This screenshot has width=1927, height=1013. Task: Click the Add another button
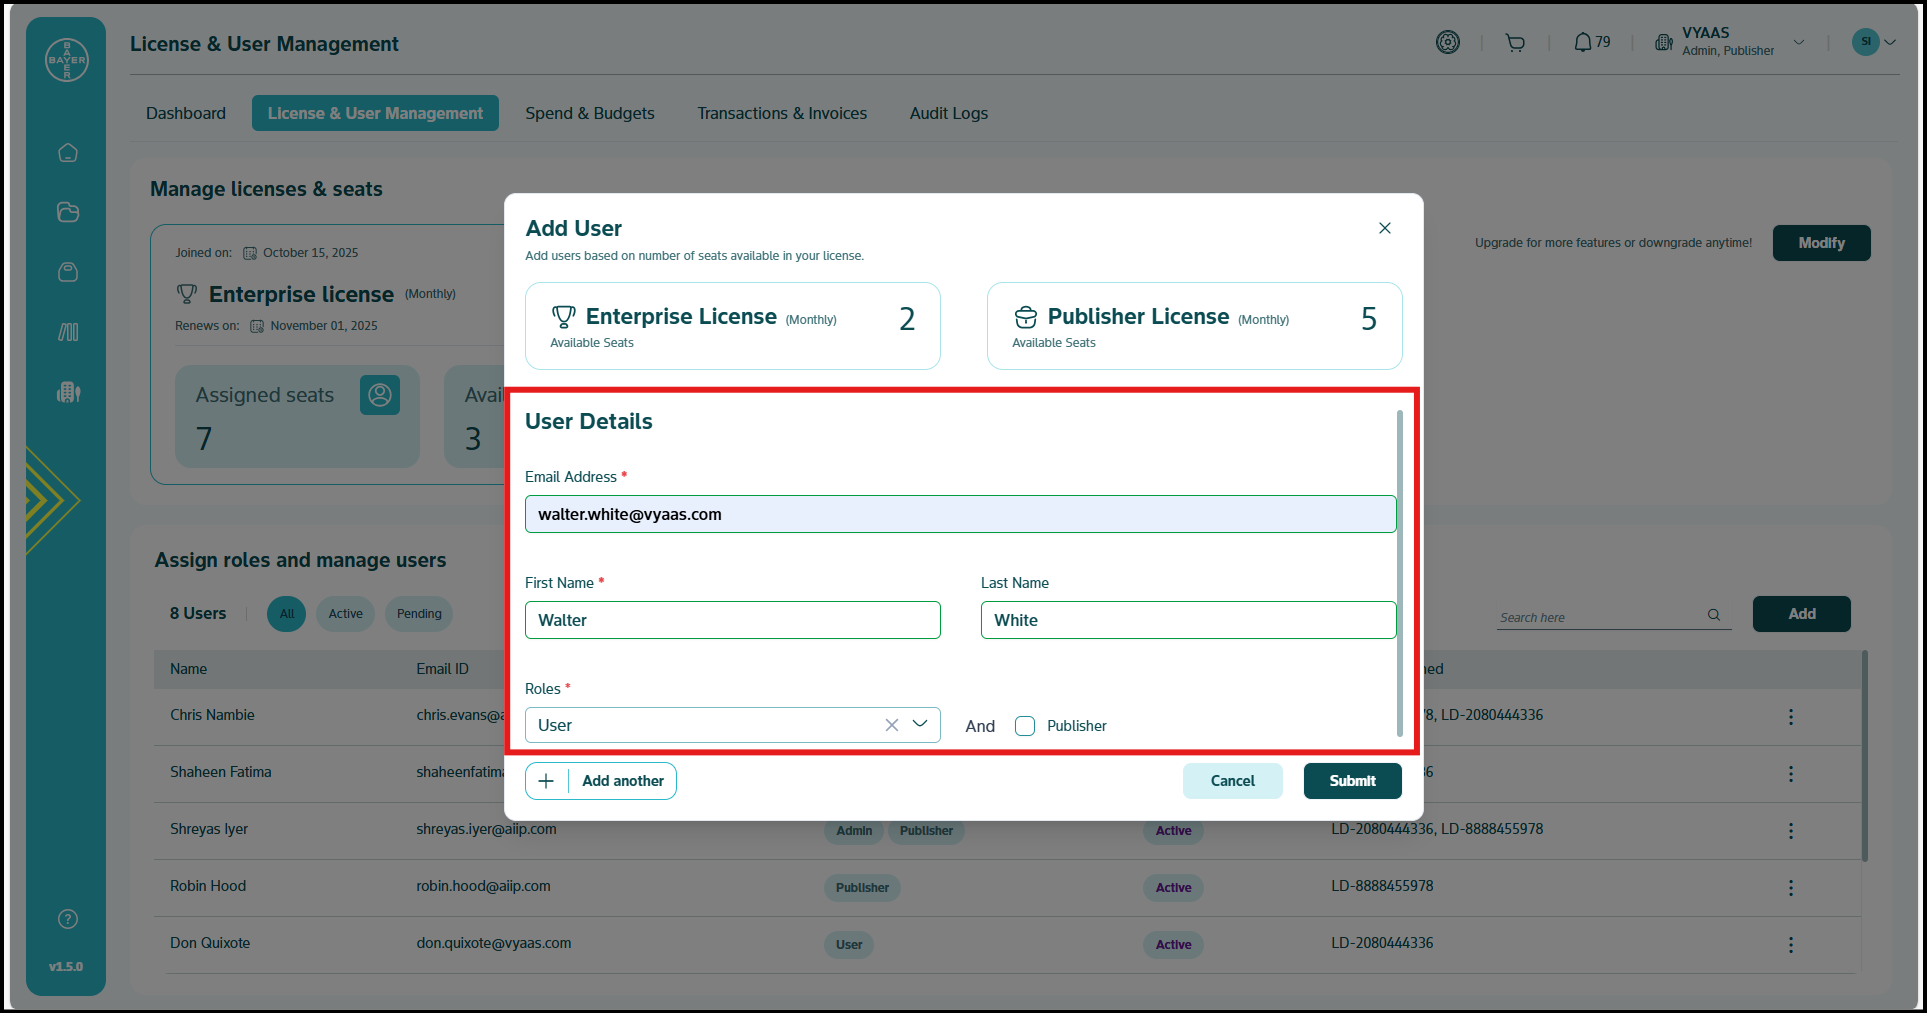601,781
